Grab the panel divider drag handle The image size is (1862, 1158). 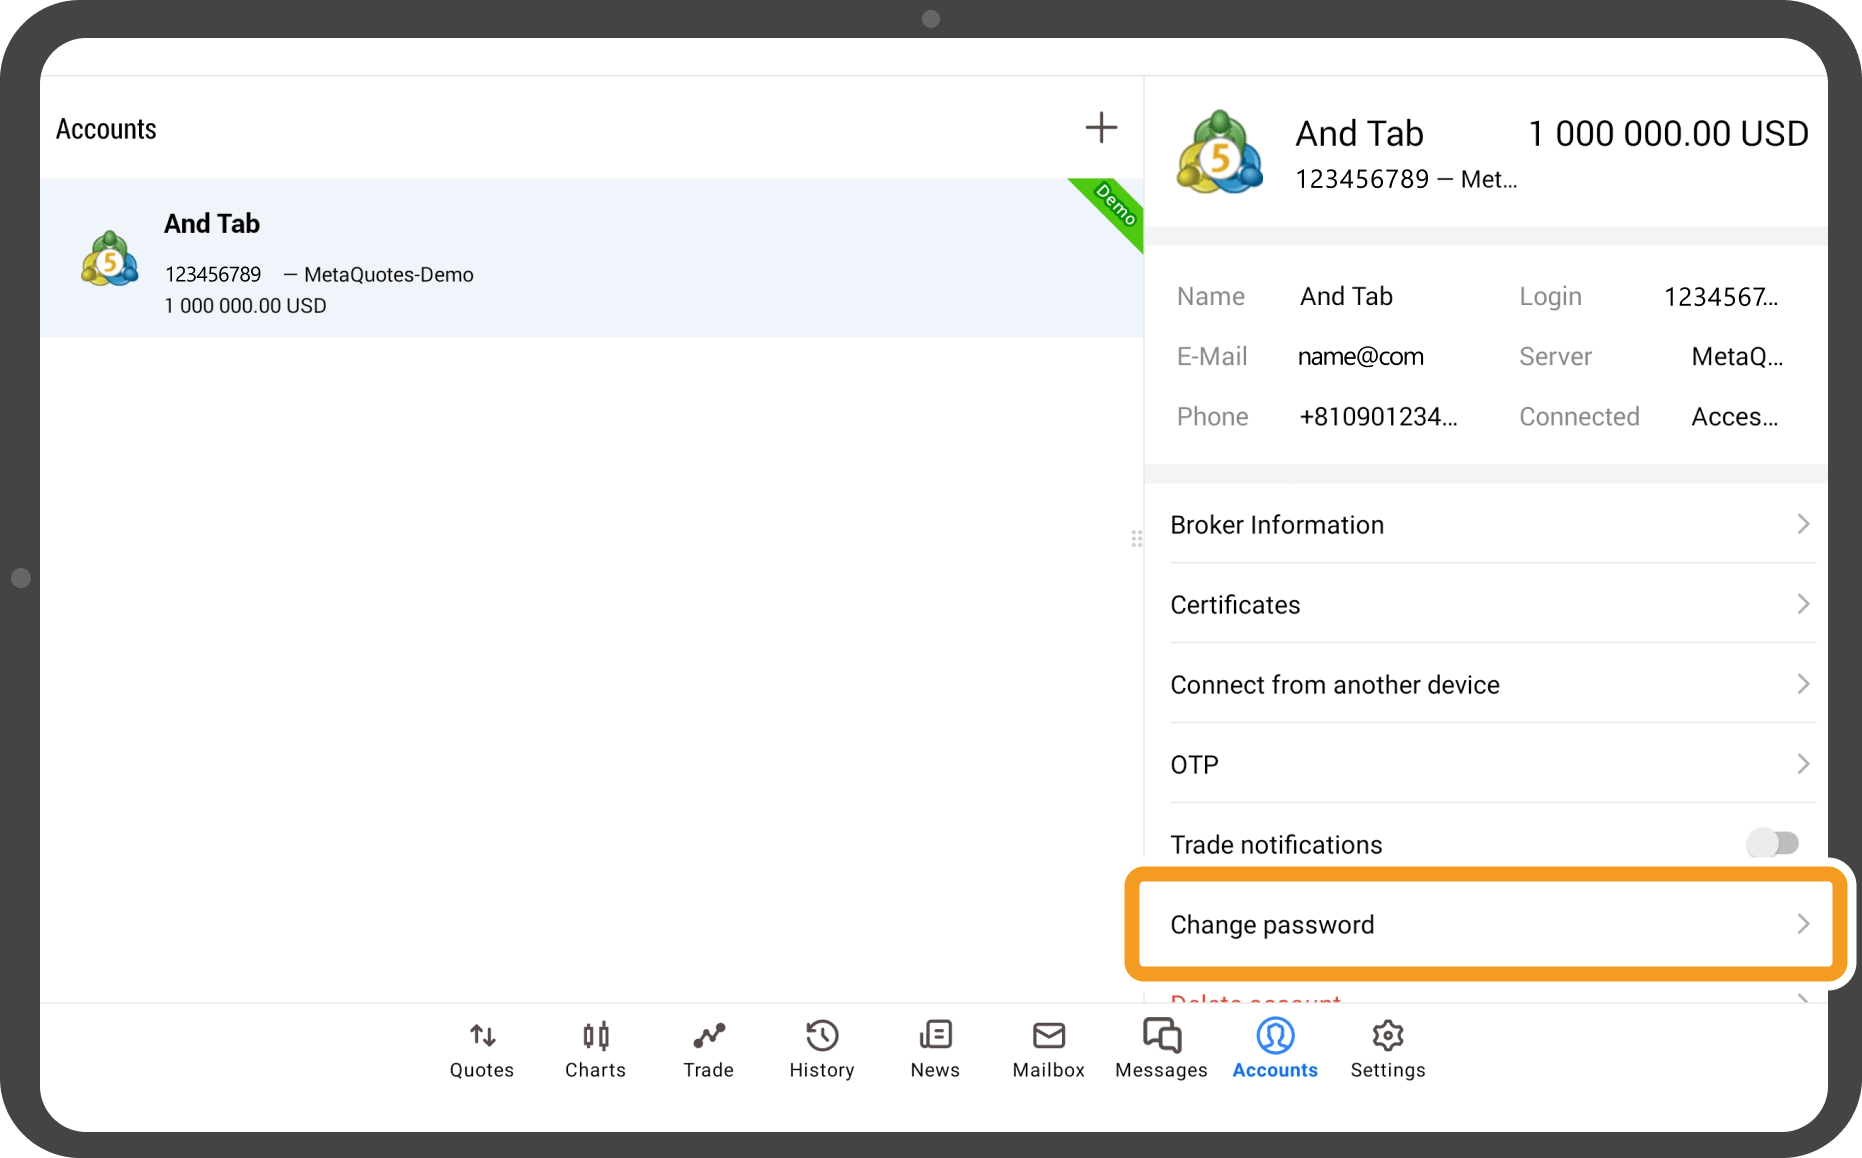(1137, 539)
